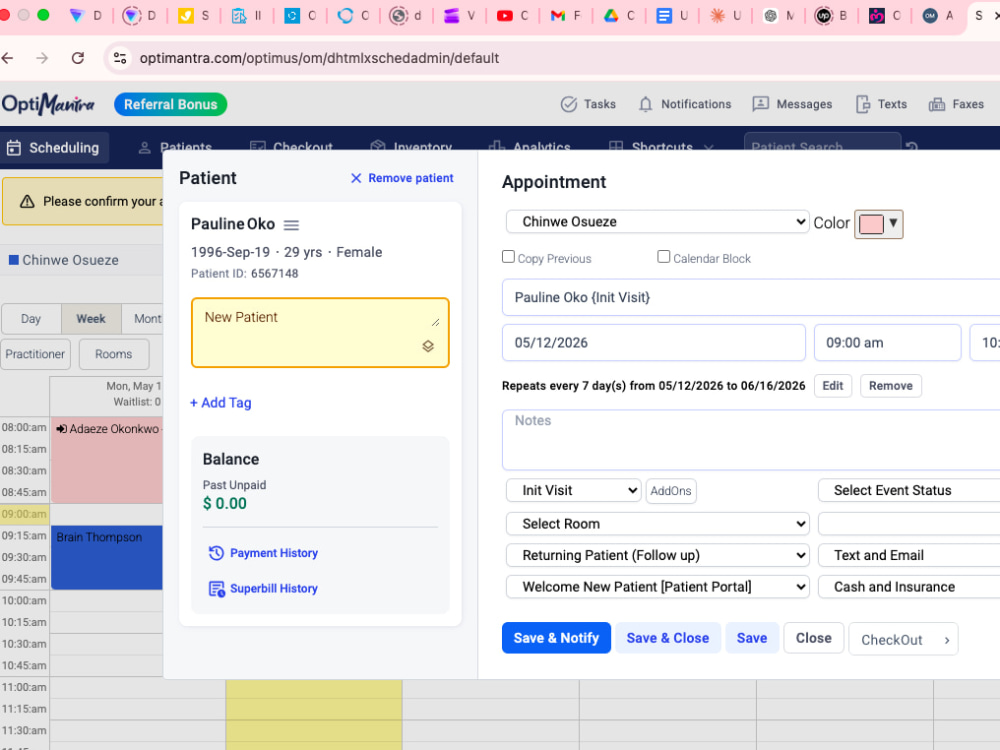Click the Save & Notify button
Viewport: 1000px width, 750px height.
coord(556,638)
